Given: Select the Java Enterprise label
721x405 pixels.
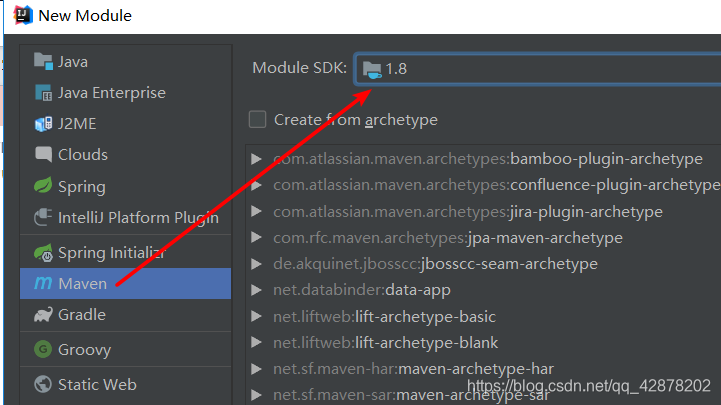Looking at the screenshot, I should [112, 93].
